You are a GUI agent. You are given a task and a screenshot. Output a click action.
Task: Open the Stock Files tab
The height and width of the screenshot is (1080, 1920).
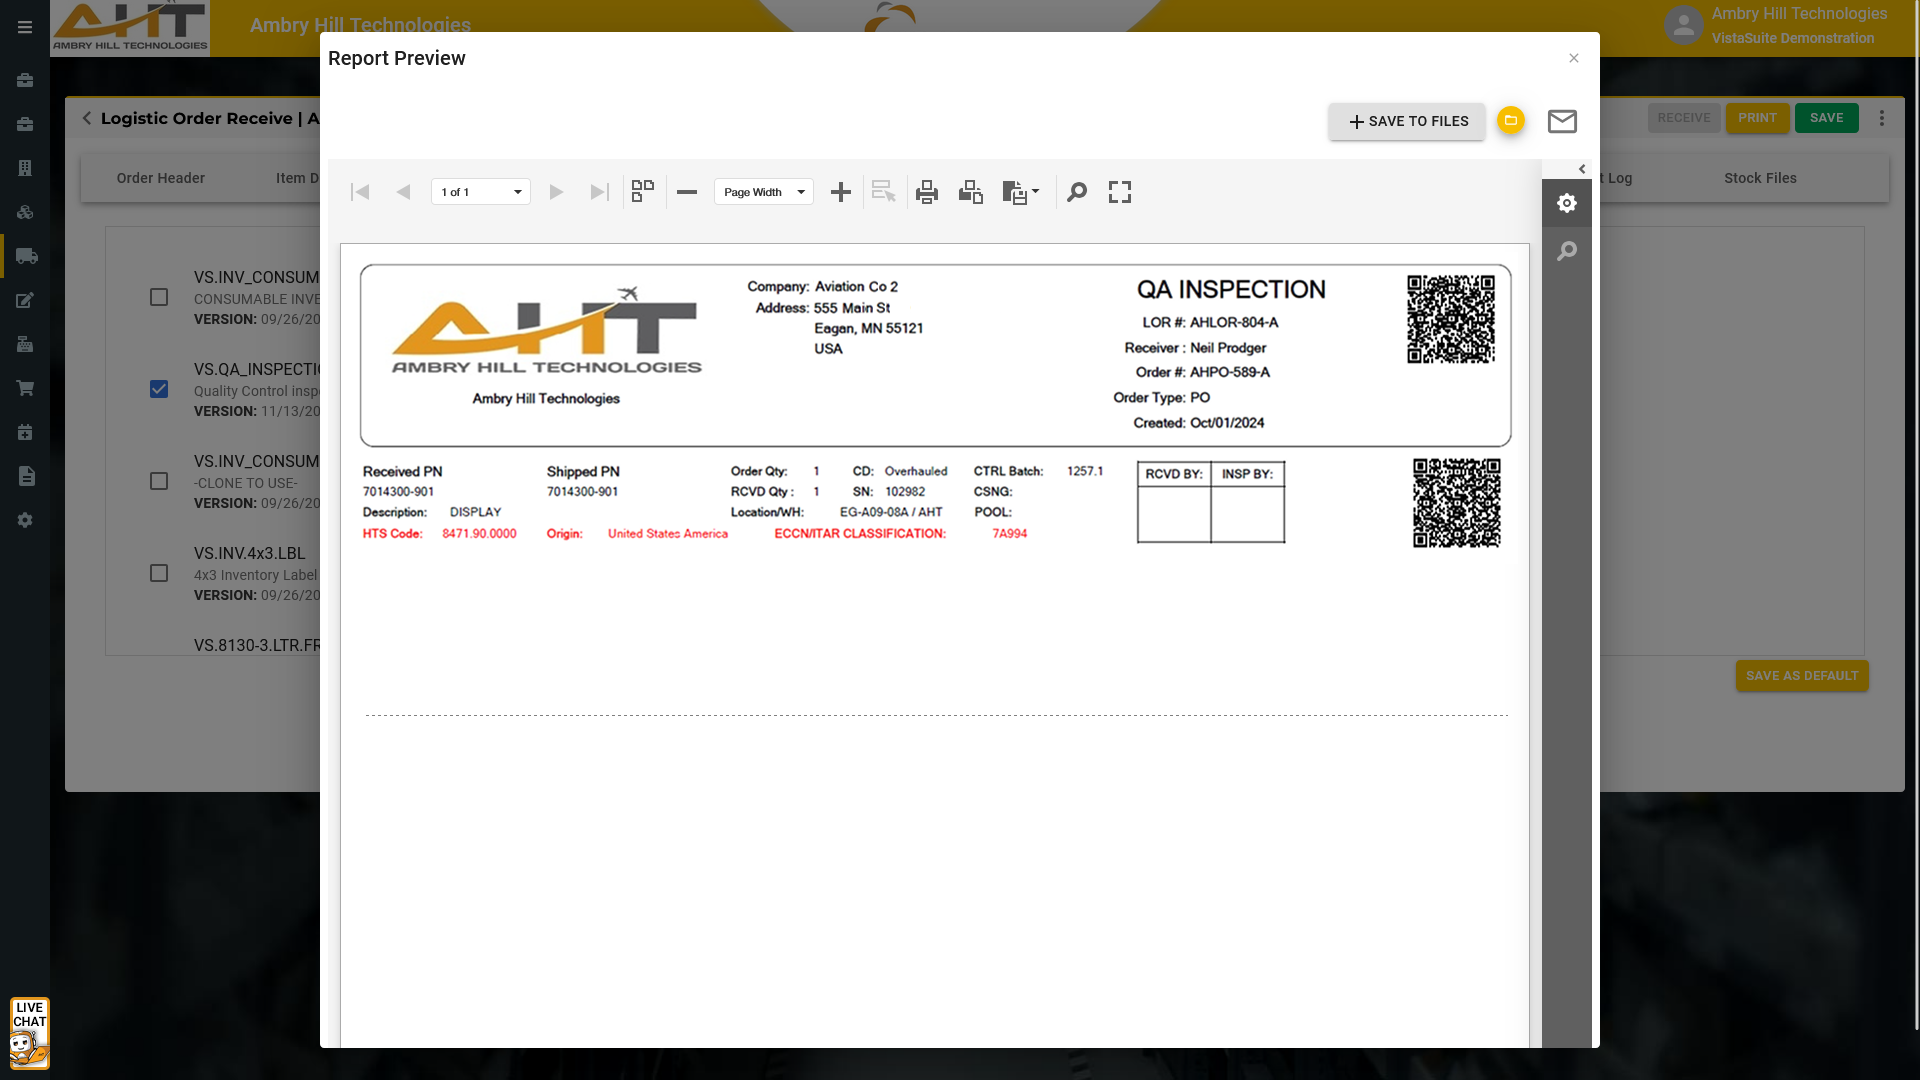point(1760,178)
